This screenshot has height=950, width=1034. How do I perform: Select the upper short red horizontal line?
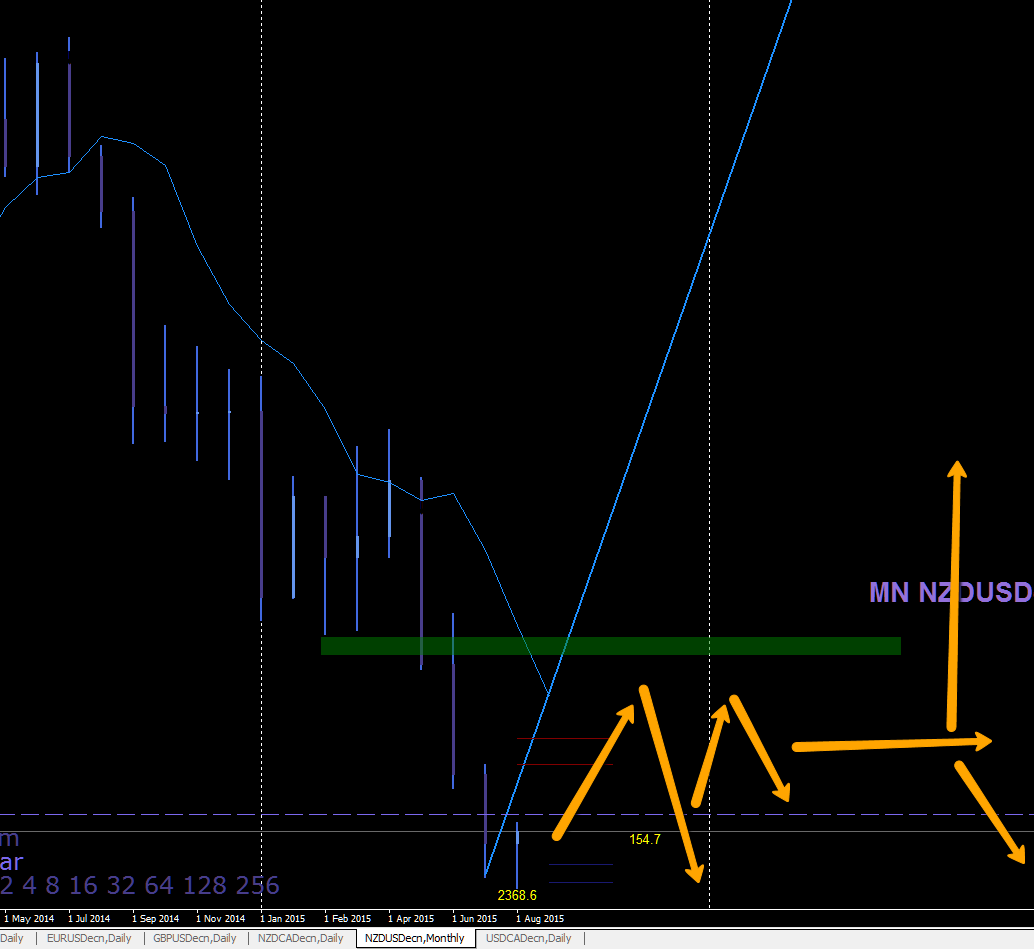(x=563, y=738)
